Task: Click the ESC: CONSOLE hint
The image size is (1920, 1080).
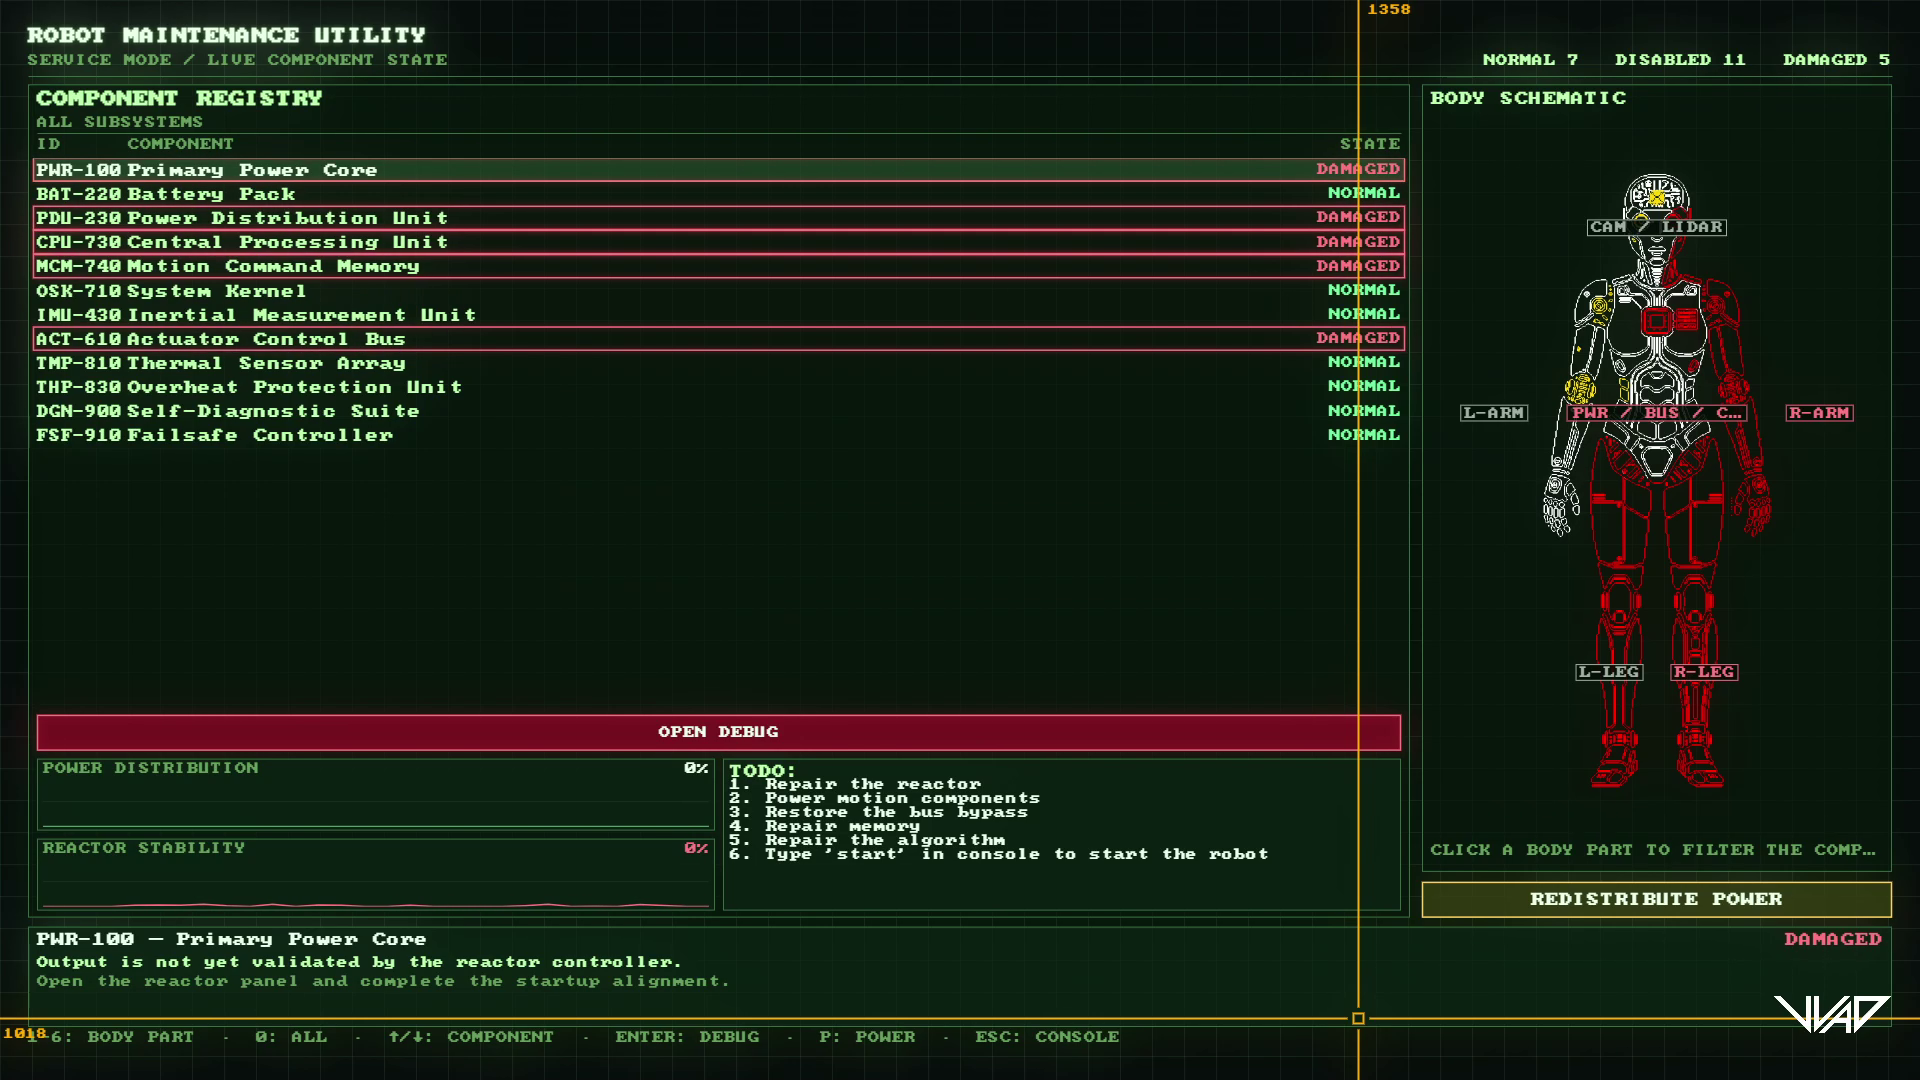Action: pyautogui.click(x=1047, y=1037)
